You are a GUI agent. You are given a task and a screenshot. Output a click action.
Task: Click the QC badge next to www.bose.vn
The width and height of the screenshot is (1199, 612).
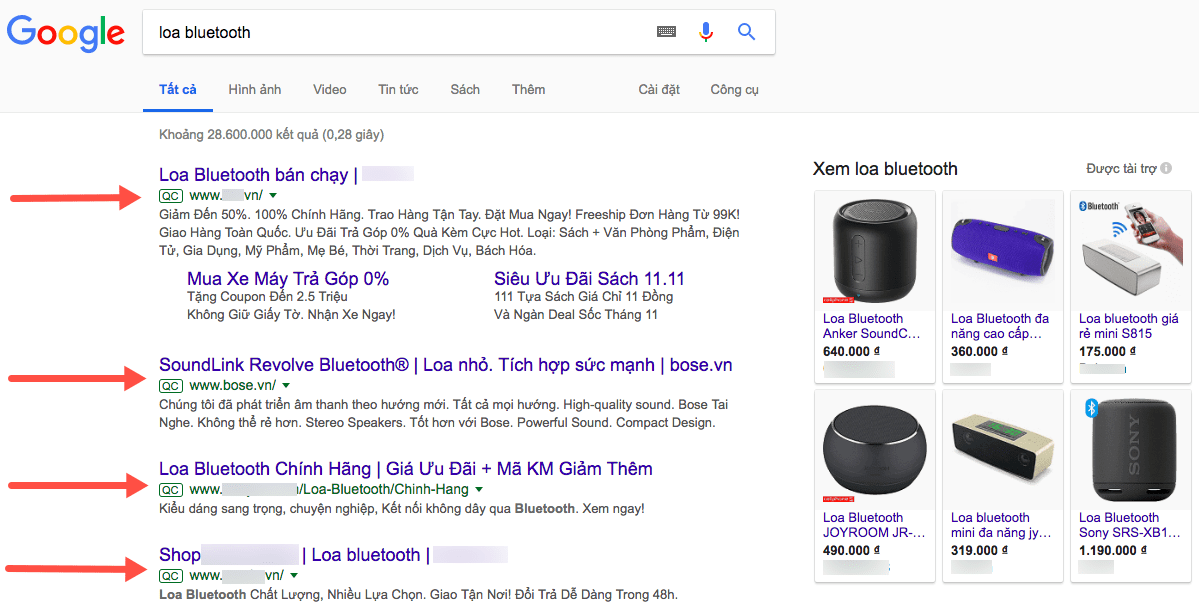(171, 386)
